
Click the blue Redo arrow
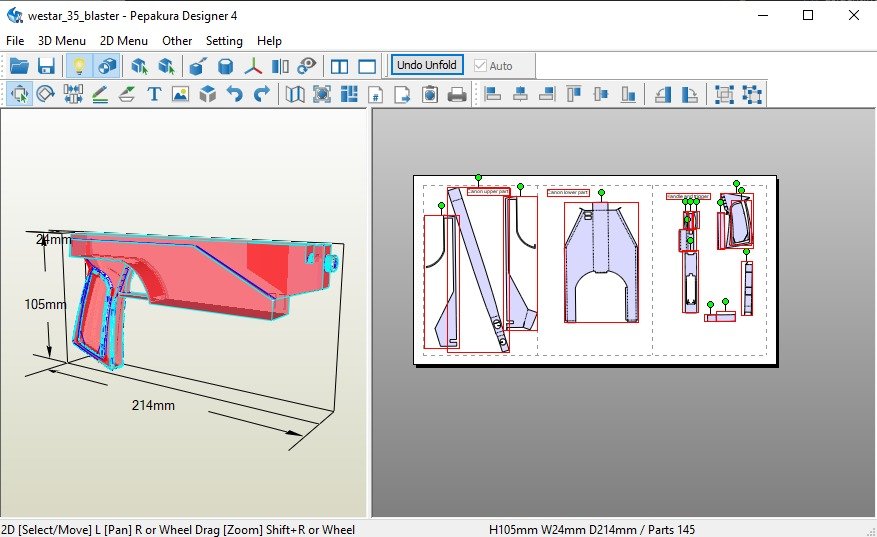tap(262, 93)
